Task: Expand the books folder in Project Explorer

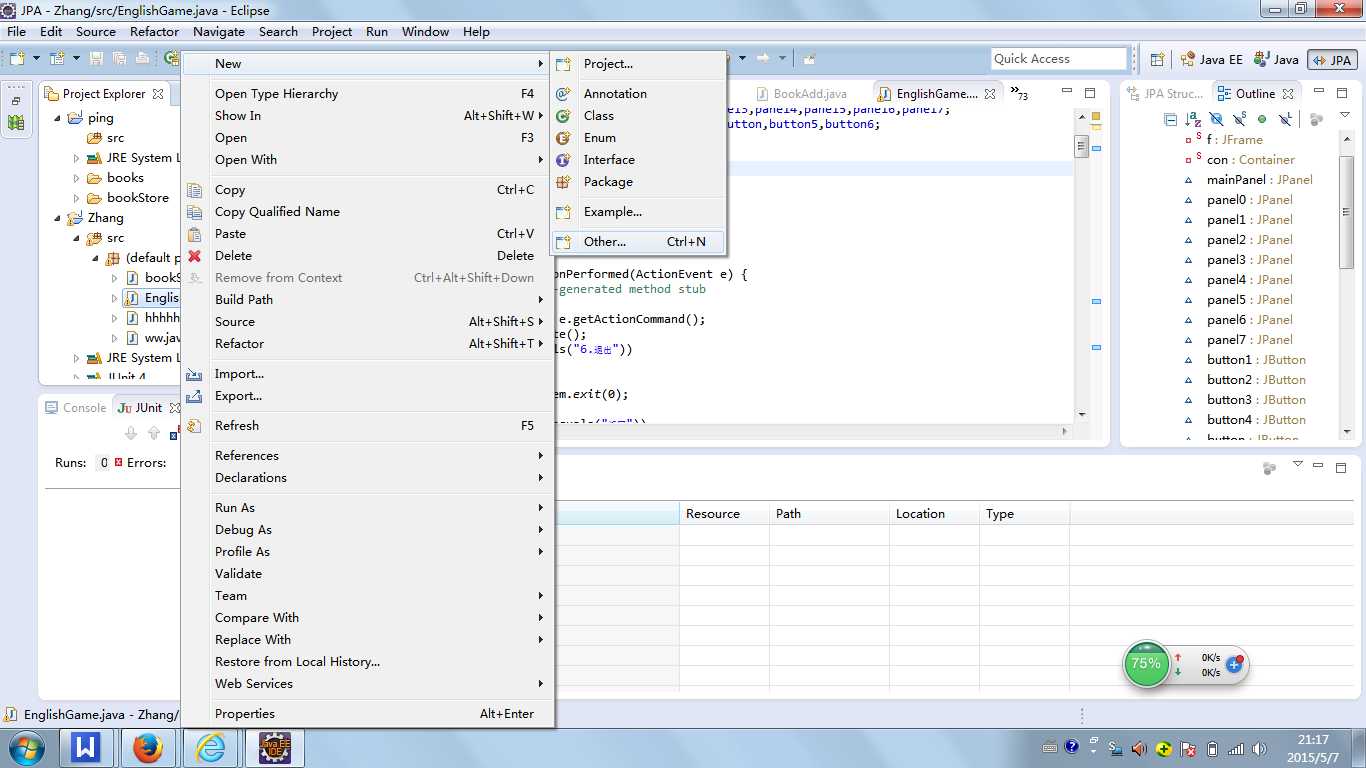Action: [x=76, y=178]
